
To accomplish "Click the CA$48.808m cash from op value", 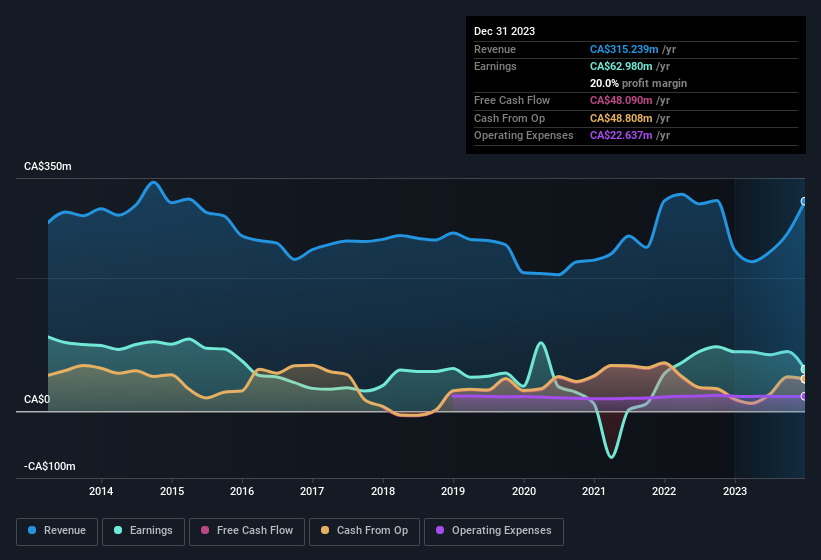I will click(x=621, y=118).
